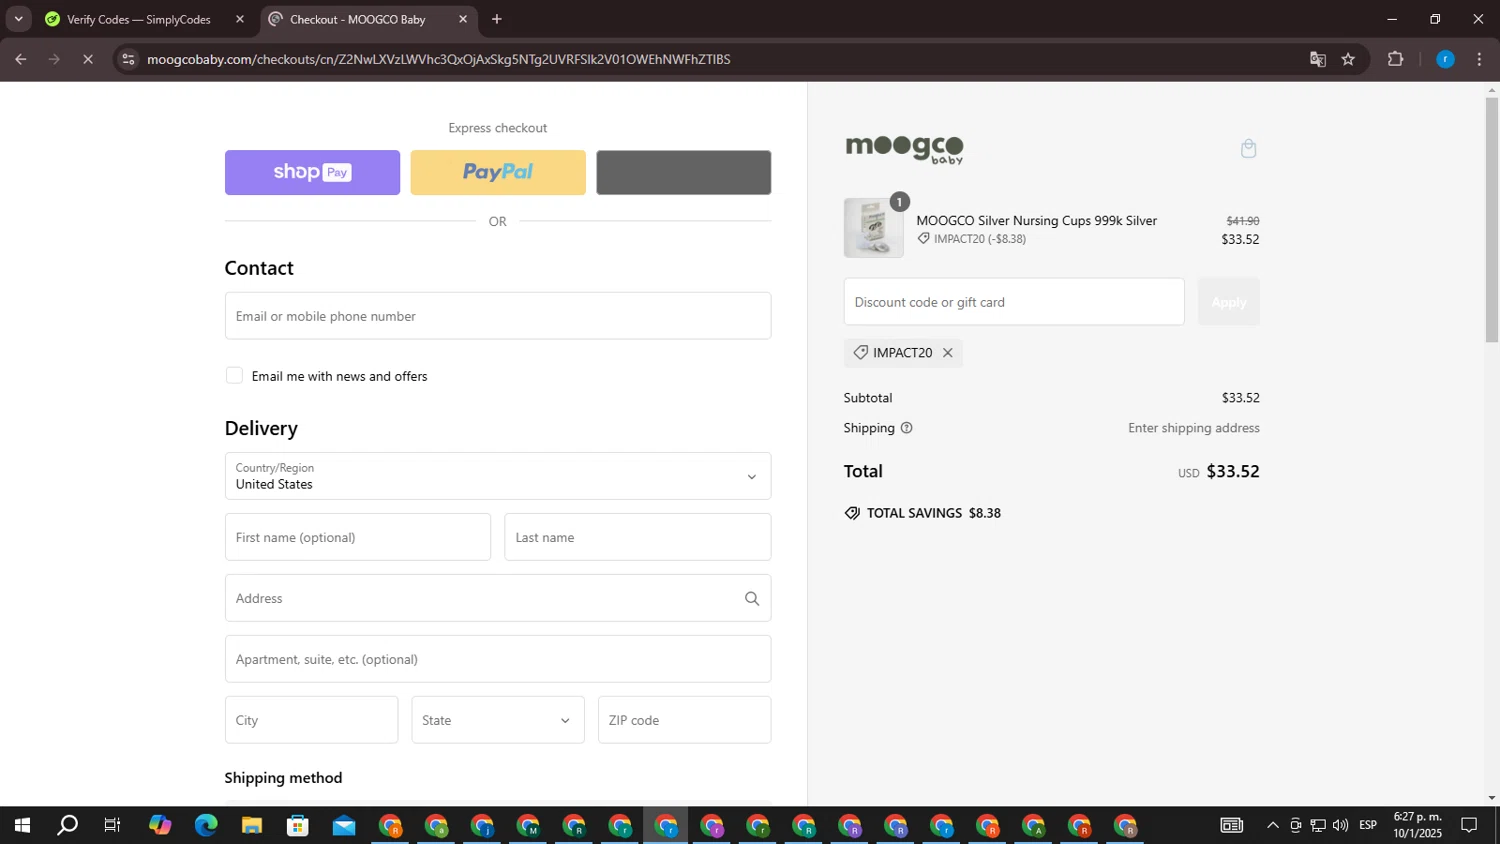The width and height of the screenshot is (1500, 844).
Task: Click the address bar URL
Action: (x=438, y=60)
